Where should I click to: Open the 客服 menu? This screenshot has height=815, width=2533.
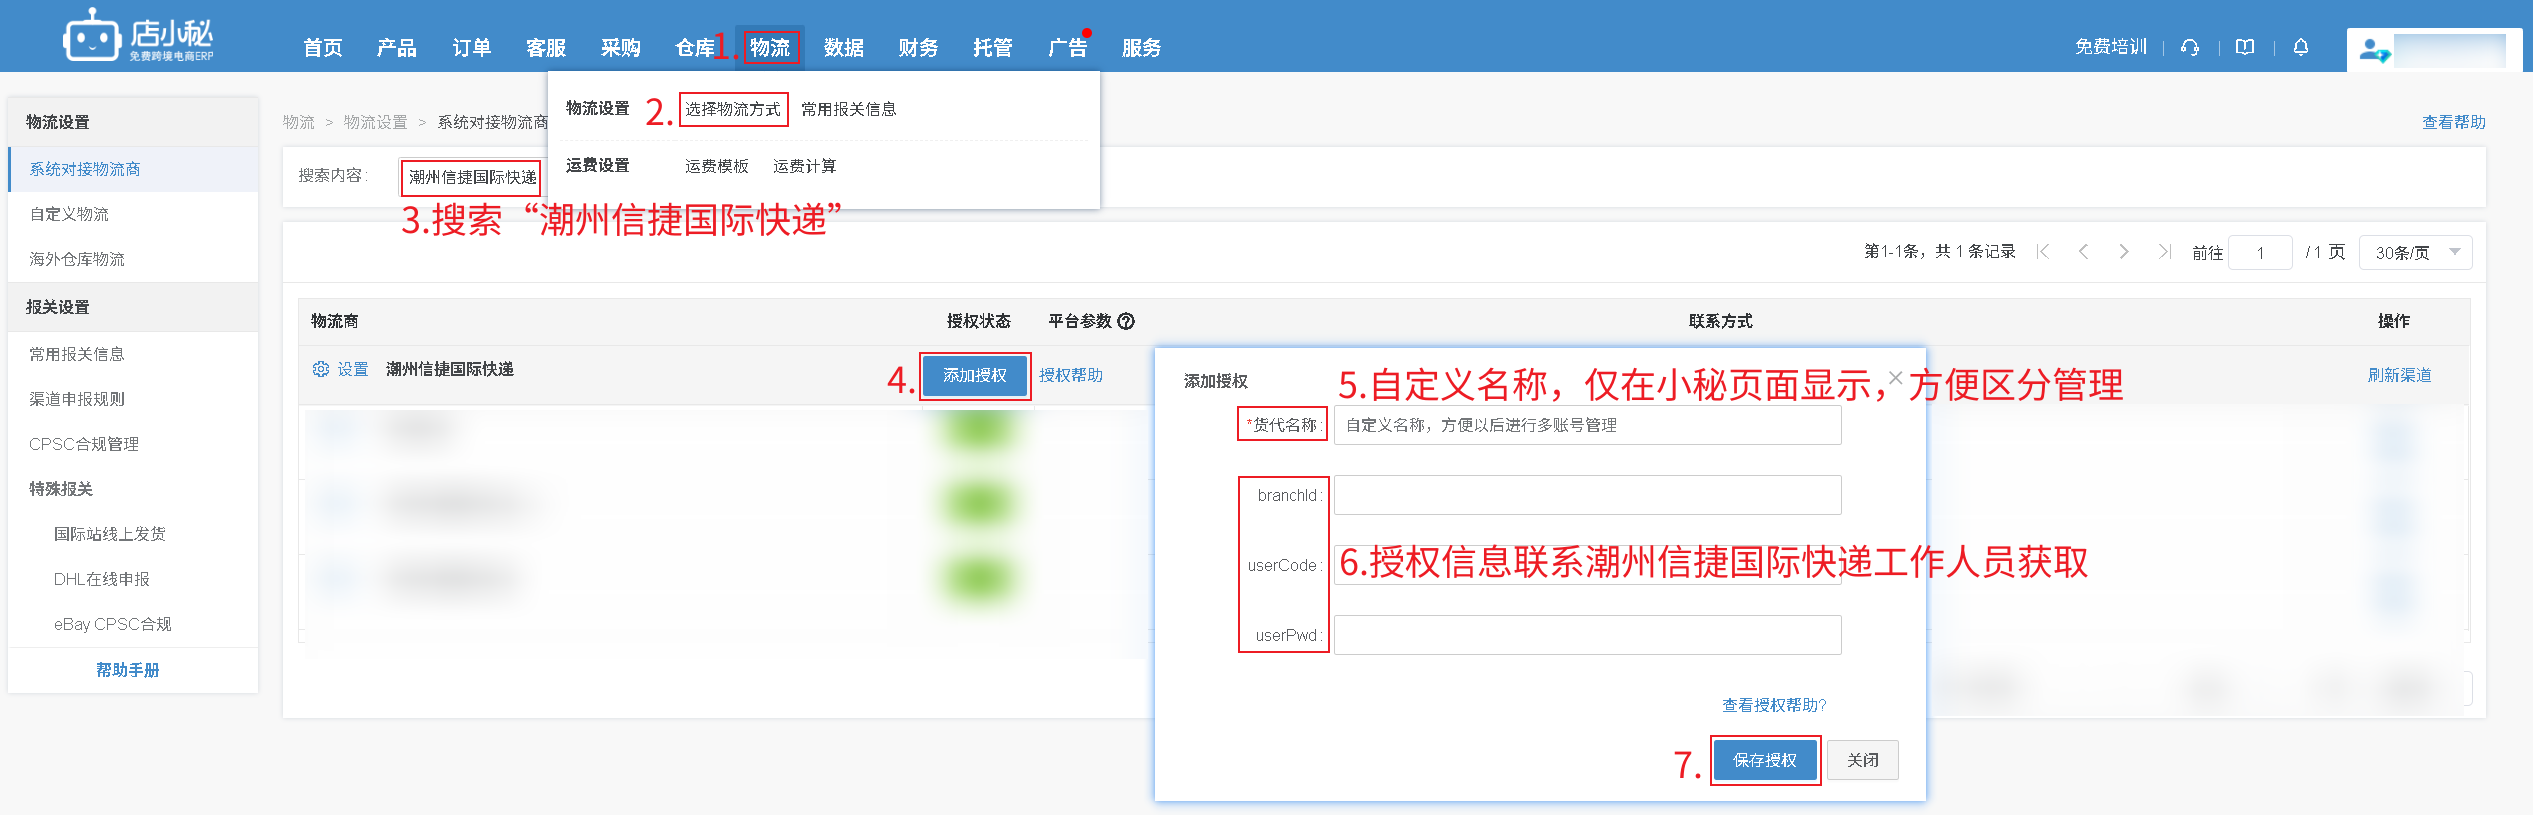[x=546, y=47]
